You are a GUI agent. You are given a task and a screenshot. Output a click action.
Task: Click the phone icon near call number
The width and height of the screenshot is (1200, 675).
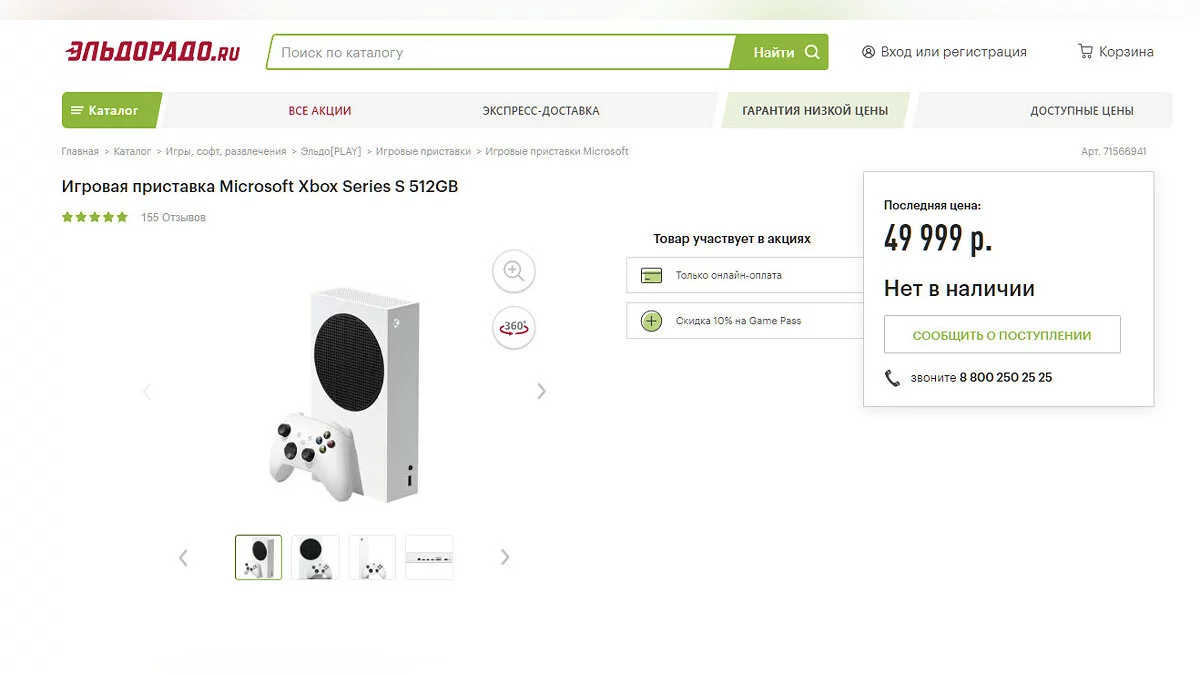tap(893, 378)
